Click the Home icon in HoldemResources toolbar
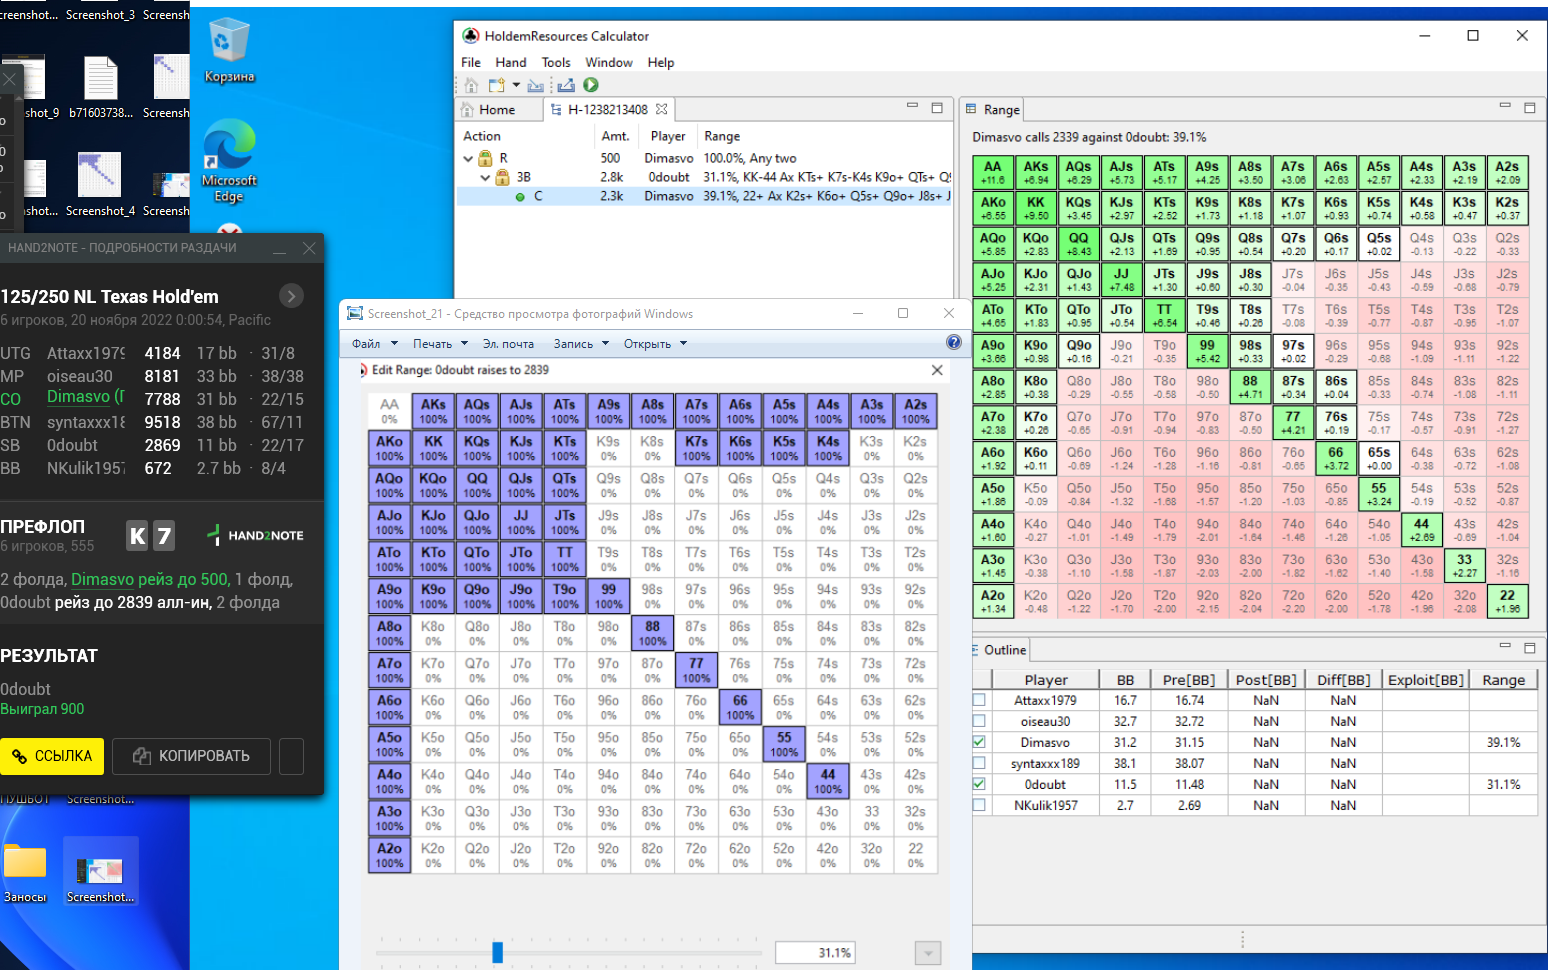 click(x=471, y=86)
